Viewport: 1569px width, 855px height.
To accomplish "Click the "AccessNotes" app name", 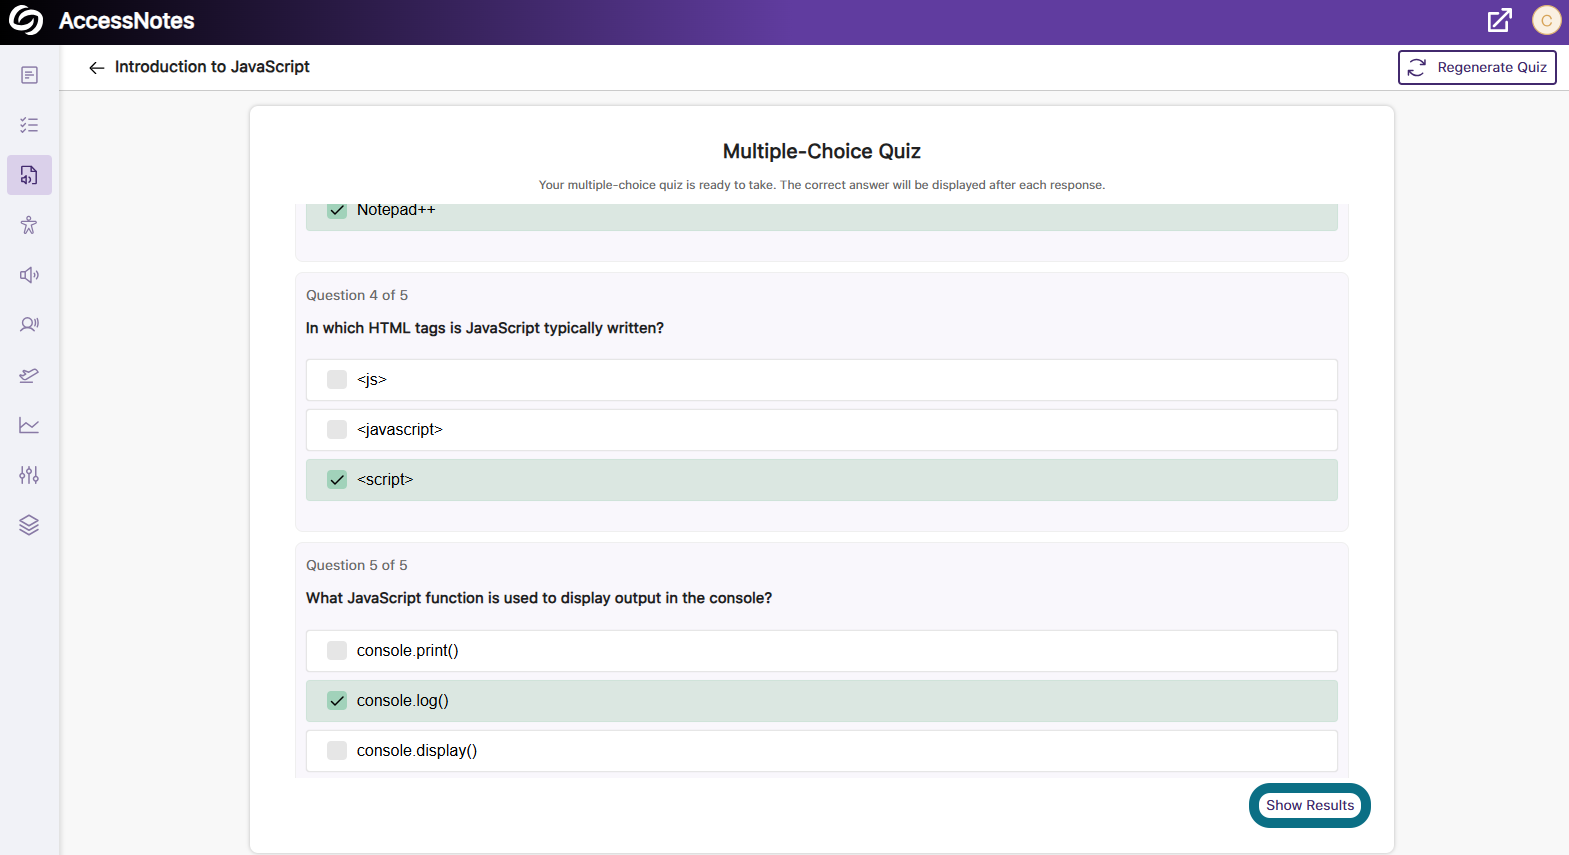I will tap(127, 21).
